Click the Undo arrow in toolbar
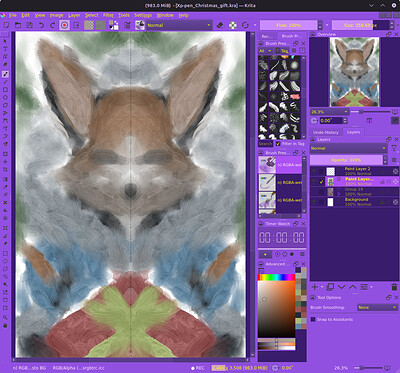The height and width of the screenshot is (373, 400). (41, 25)
